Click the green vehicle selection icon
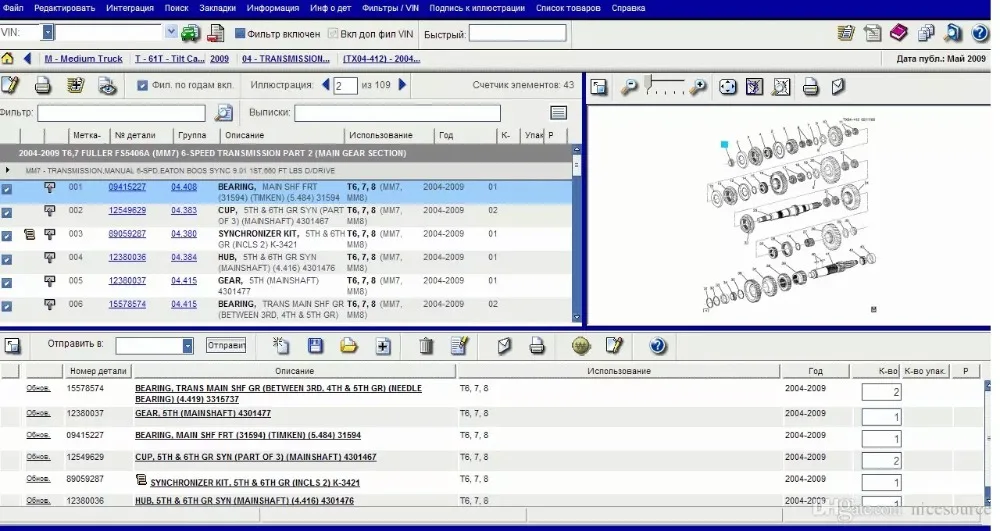The image size is (1000, 531). 190,33
